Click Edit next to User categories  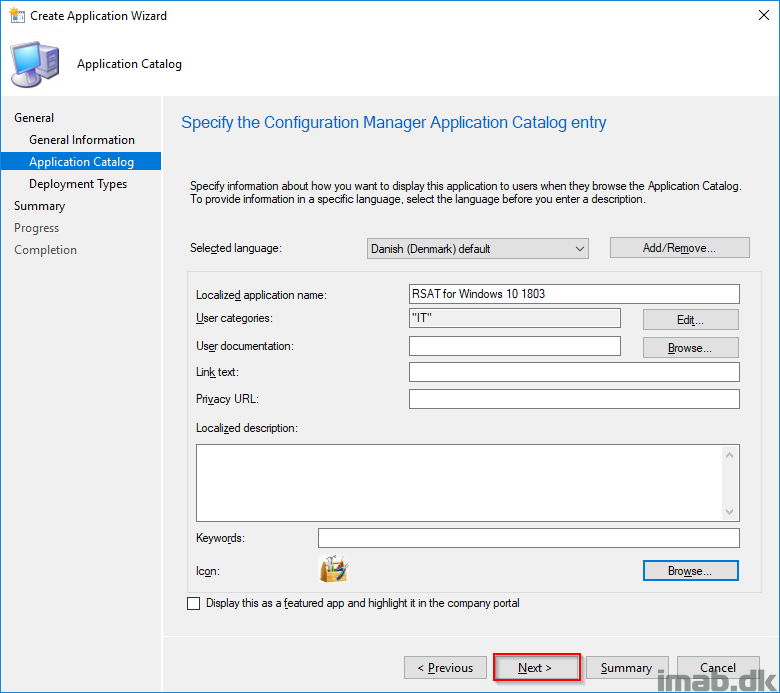pyautogui.click(x=690, y=319)
